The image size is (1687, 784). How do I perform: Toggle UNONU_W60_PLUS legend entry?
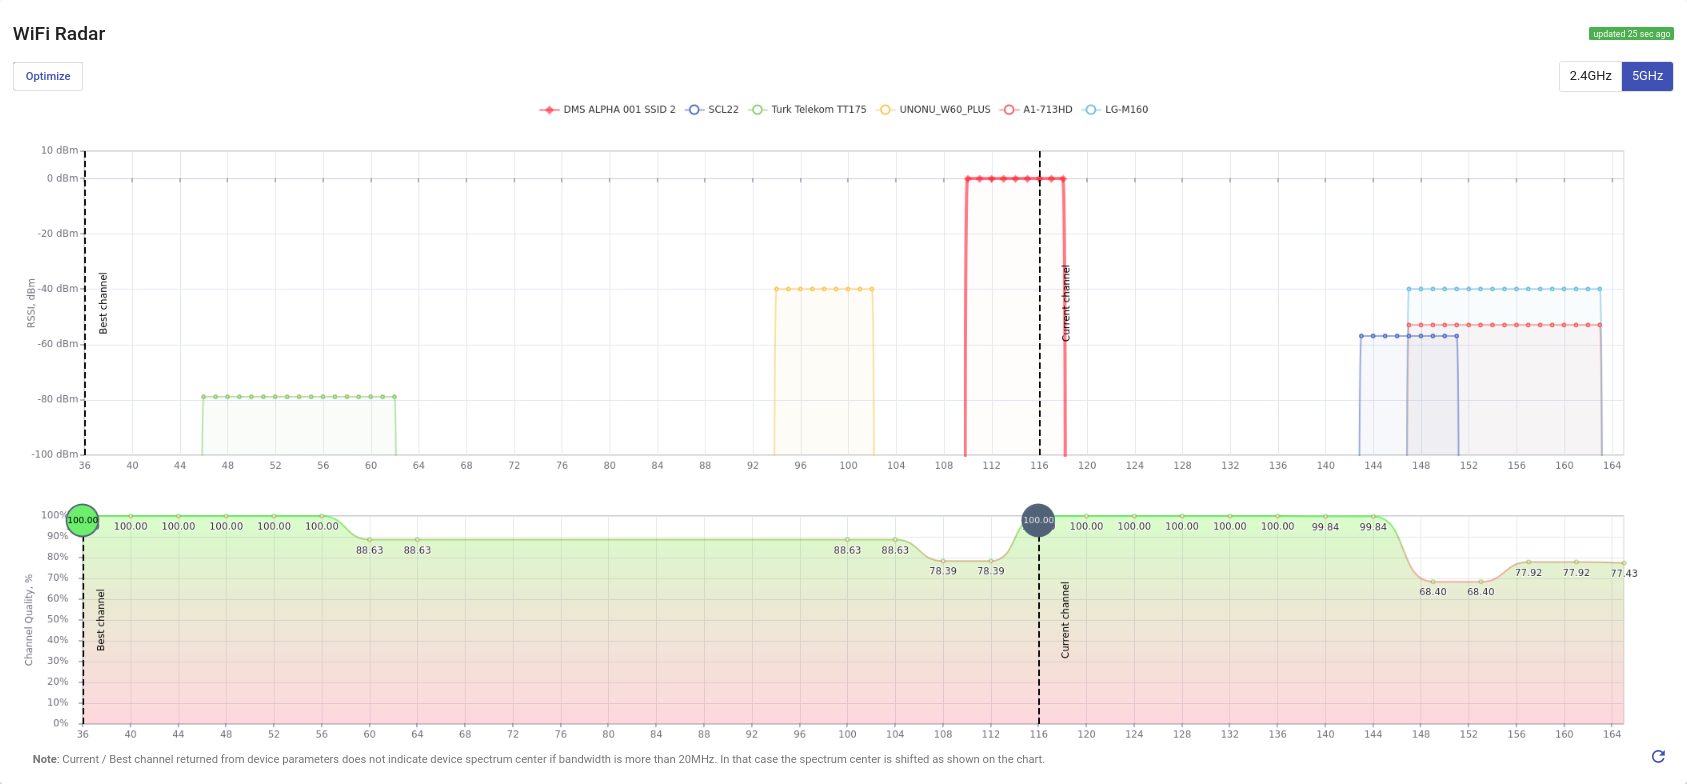(935, 110)
